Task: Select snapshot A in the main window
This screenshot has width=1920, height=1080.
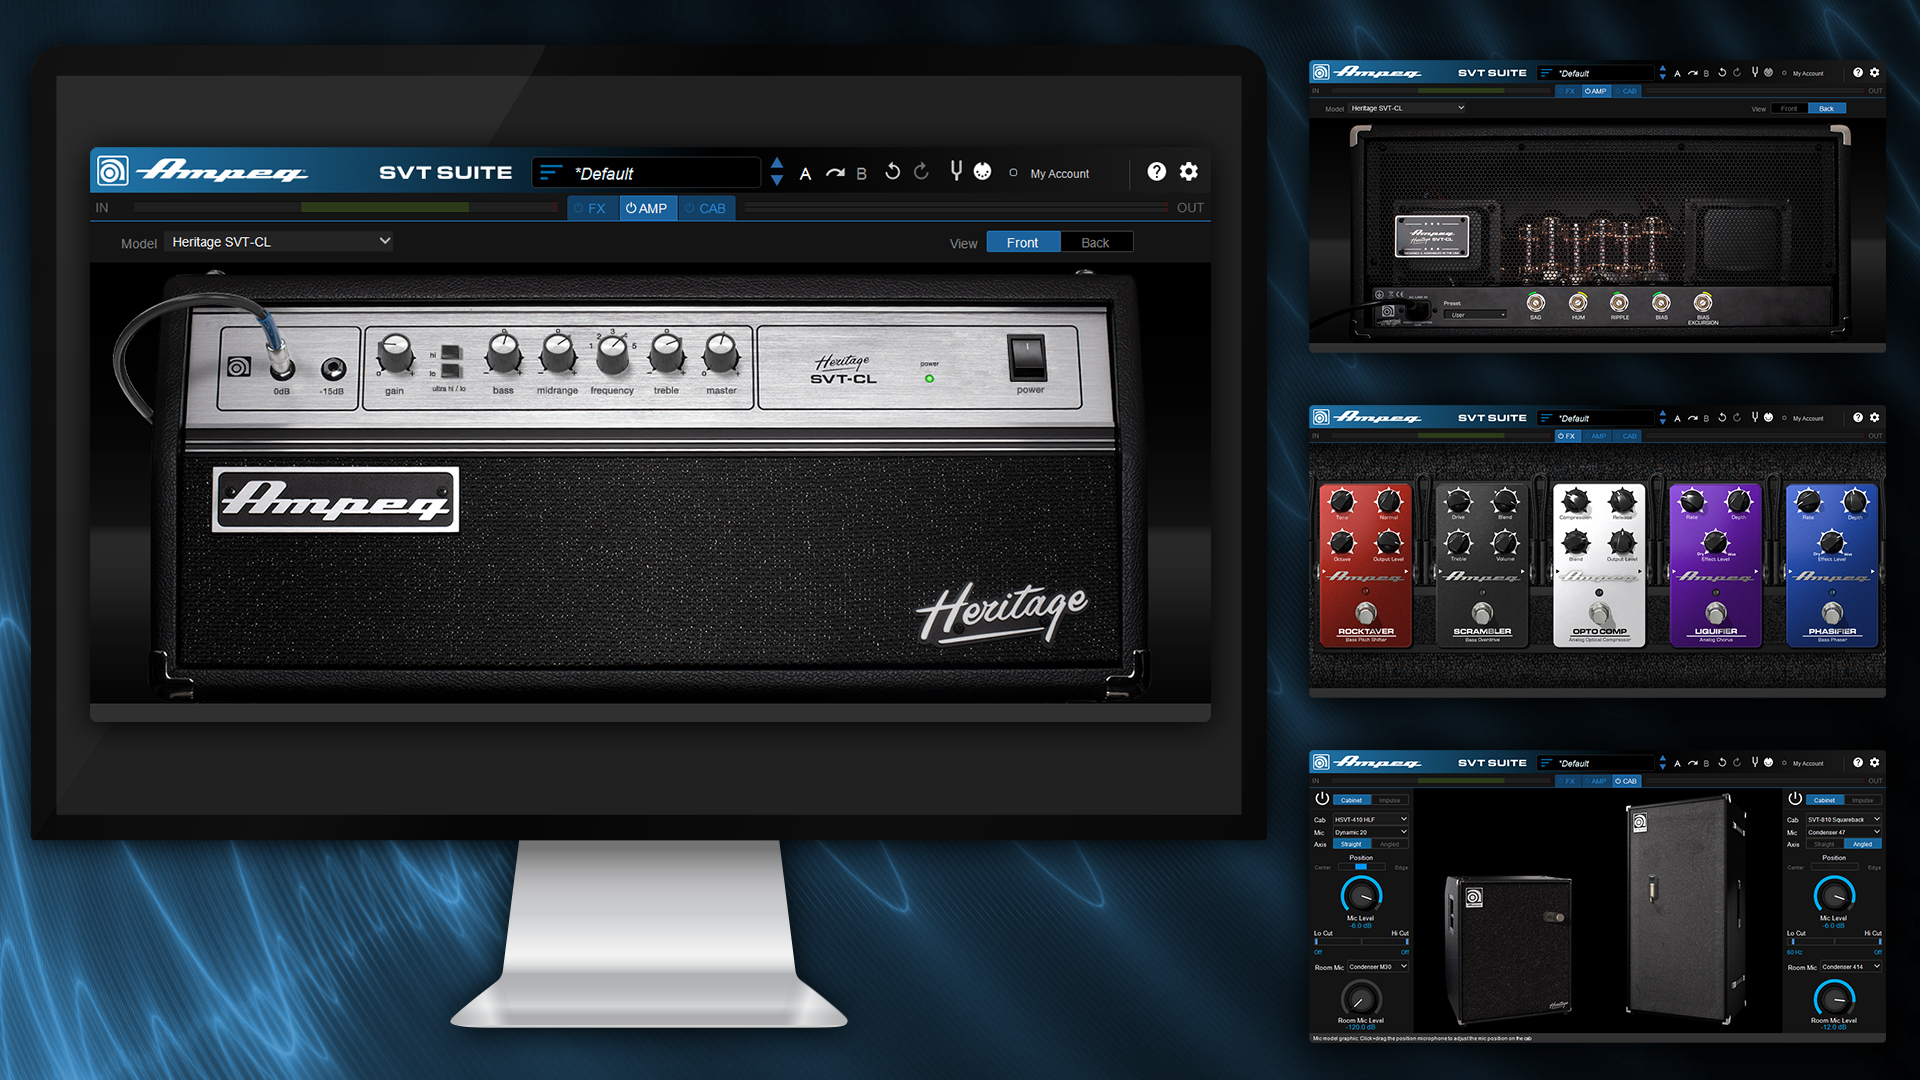Action: (805, 174)
